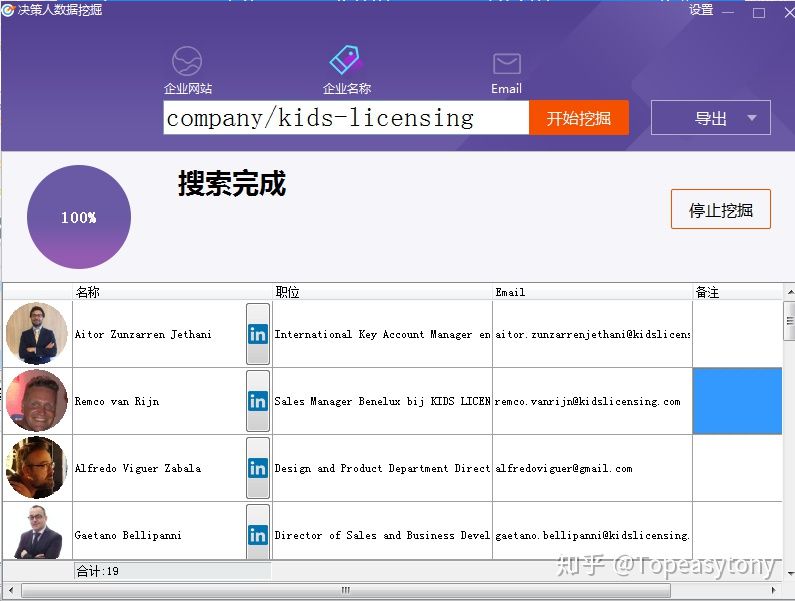Start mining with the 开始挖掘 button
The height and width of the screenshot is (601, 795).
(x=579, y=118)
